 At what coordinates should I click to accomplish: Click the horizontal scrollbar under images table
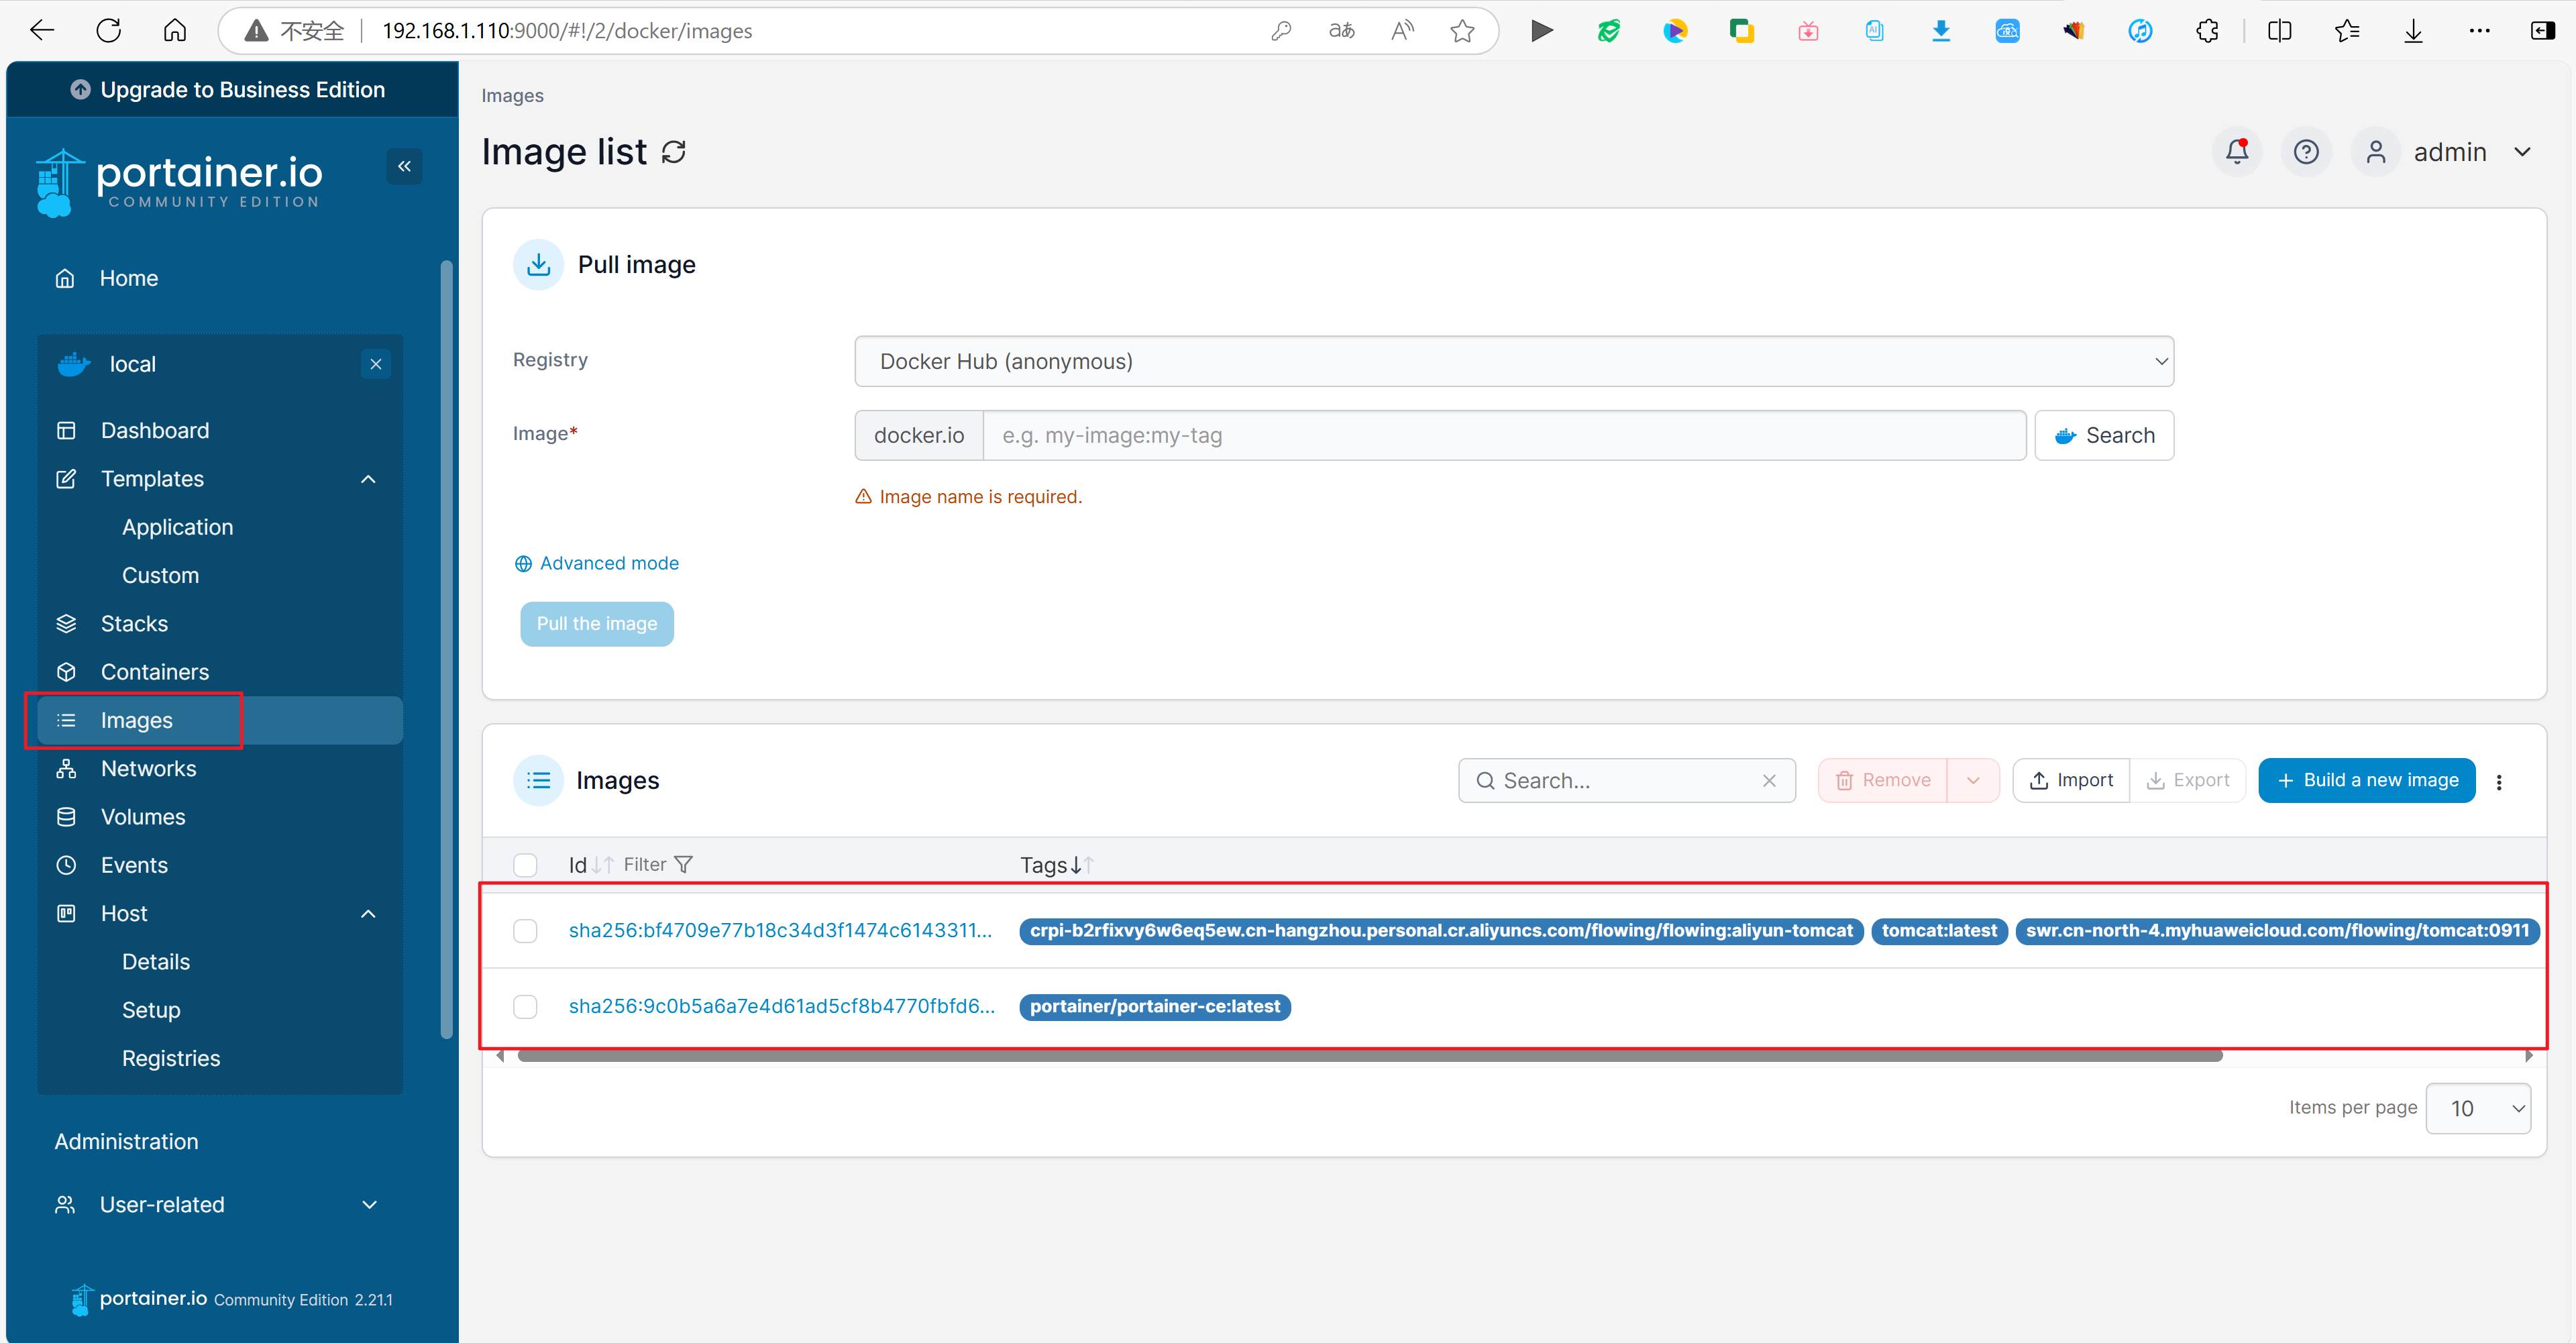coord(1369,1056)
